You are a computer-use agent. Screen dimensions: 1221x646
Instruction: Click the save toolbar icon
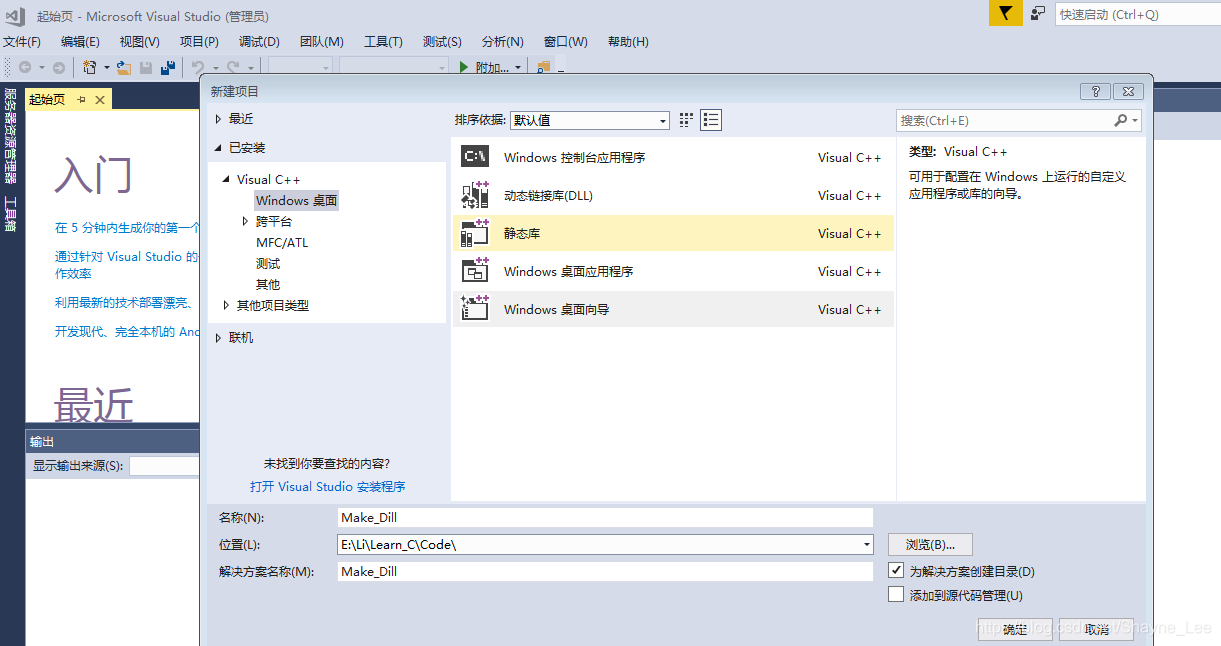(x=146, y=67)
